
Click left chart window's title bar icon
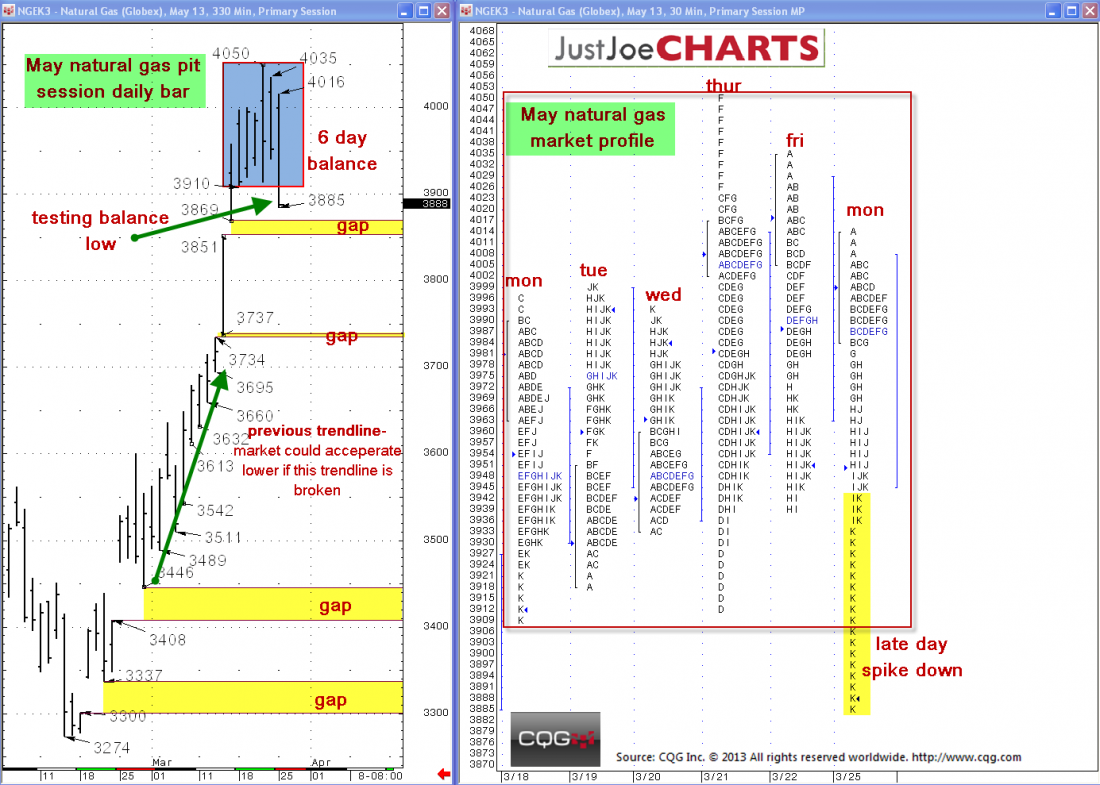pyautogui.click(x=9, y=9)
